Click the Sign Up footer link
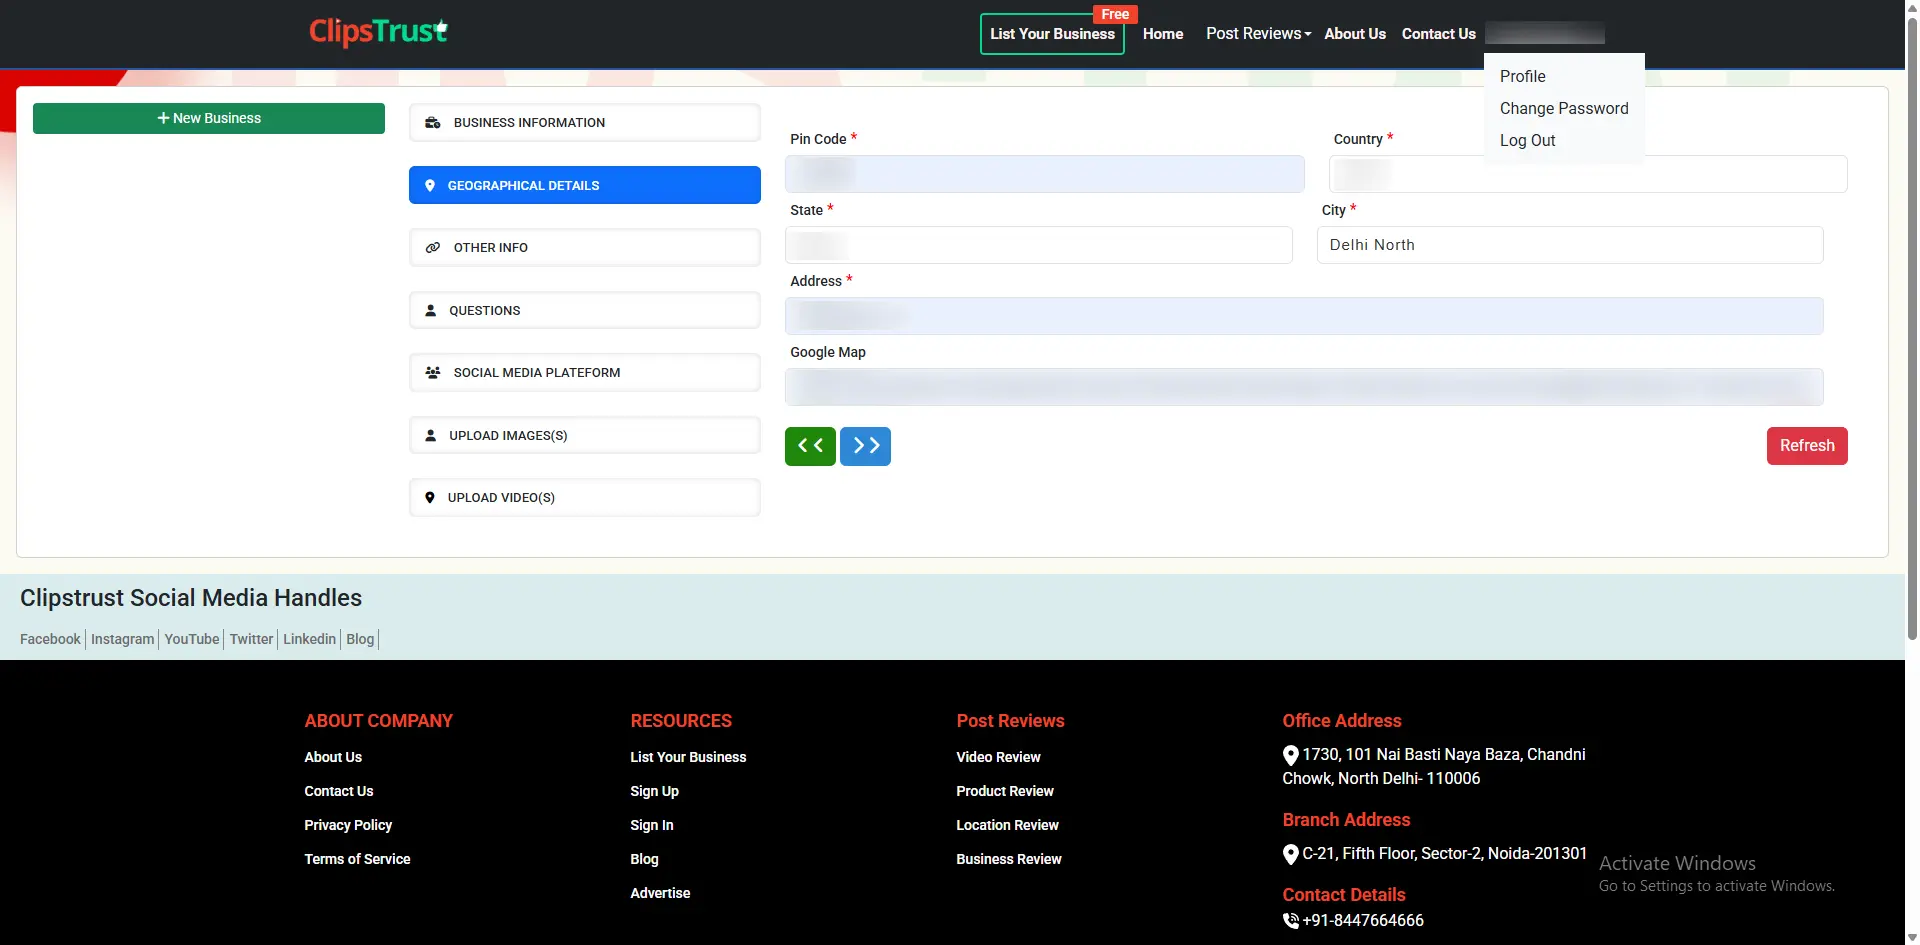Image resolution: width=1920 pixels, height=945 pixels. pos(654,791)
